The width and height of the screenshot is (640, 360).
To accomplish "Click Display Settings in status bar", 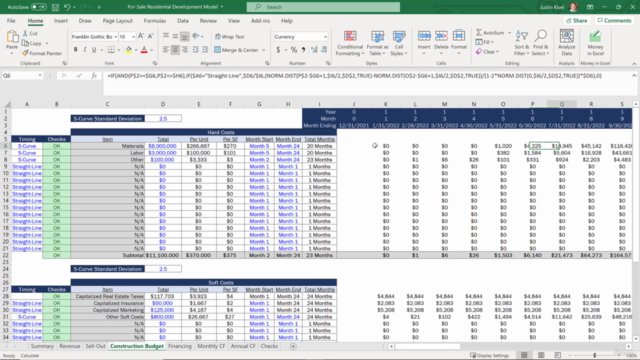I will coord(489,356).
